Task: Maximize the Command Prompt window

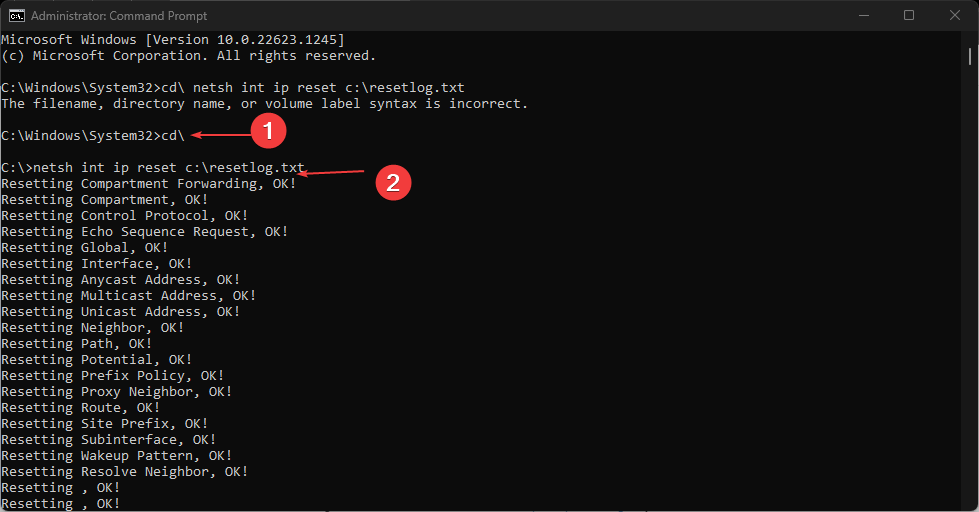Action: click(x=909, y=15)
